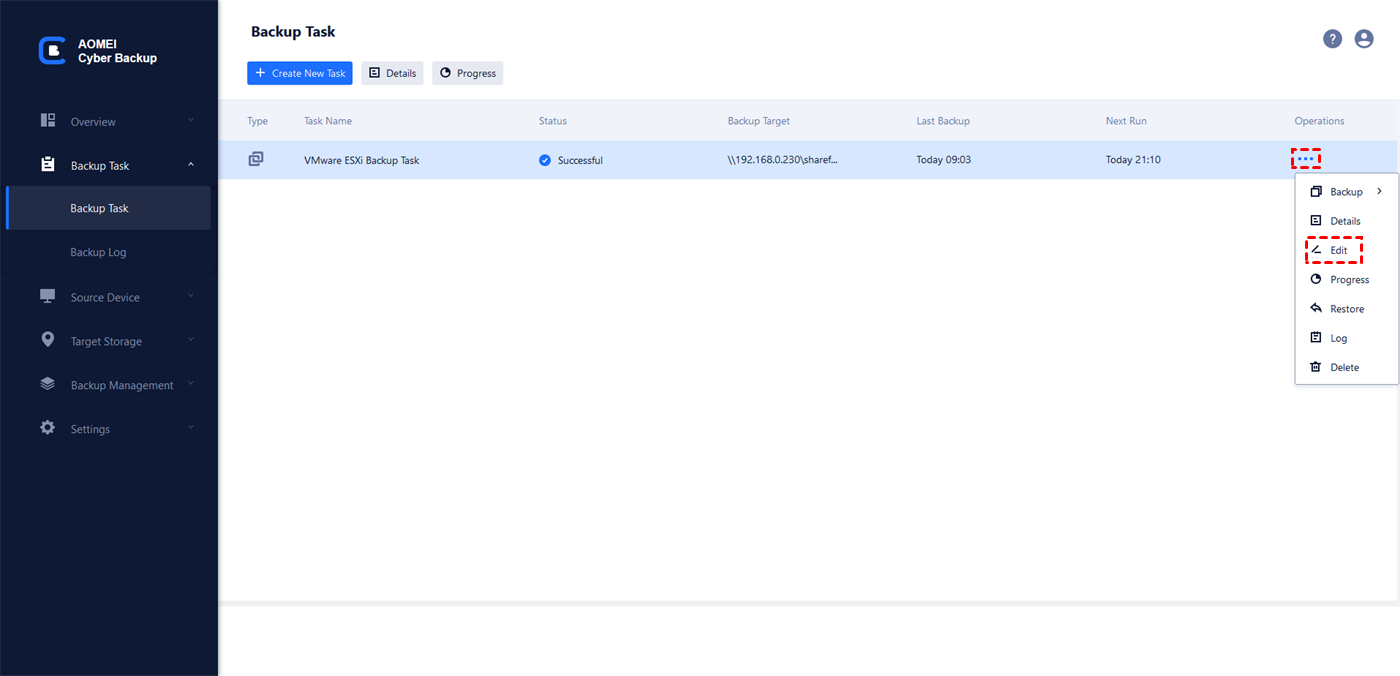Click the Today 09:03 last backup cell

click(x=944, y=160)
